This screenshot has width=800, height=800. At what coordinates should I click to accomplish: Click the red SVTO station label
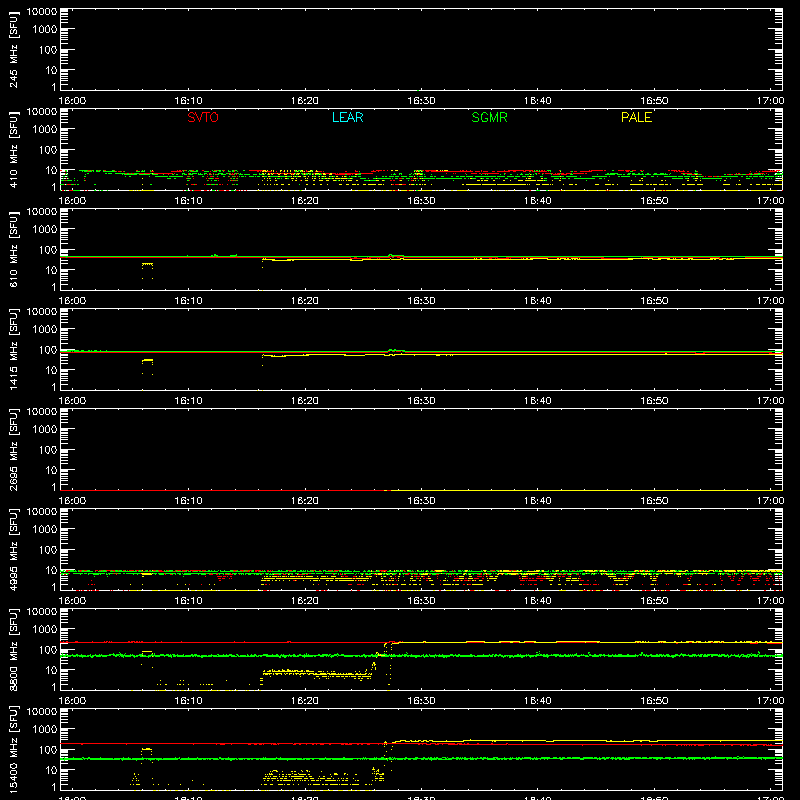point(203,117)
